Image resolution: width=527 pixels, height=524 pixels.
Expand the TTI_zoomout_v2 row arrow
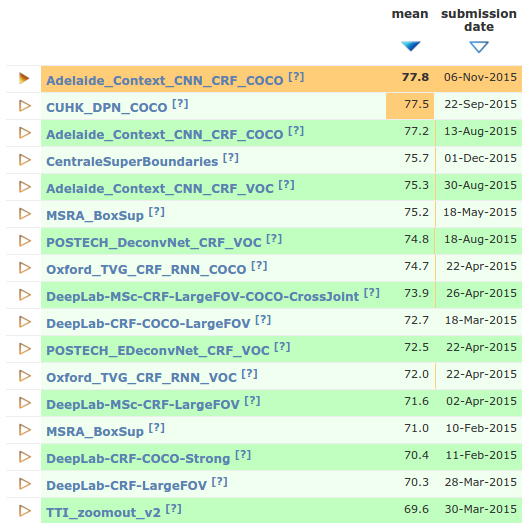click(x=25, y=511)
